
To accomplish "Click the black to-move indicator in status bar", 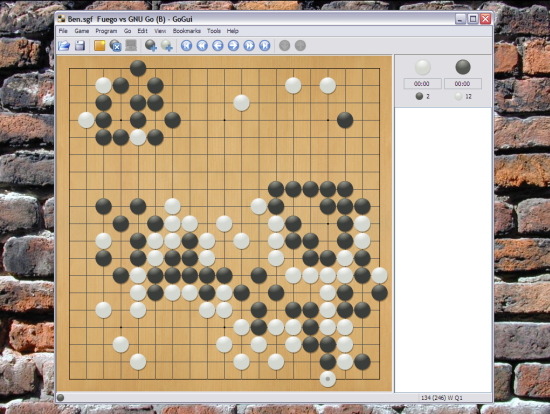I will click(x=60, y=398).
